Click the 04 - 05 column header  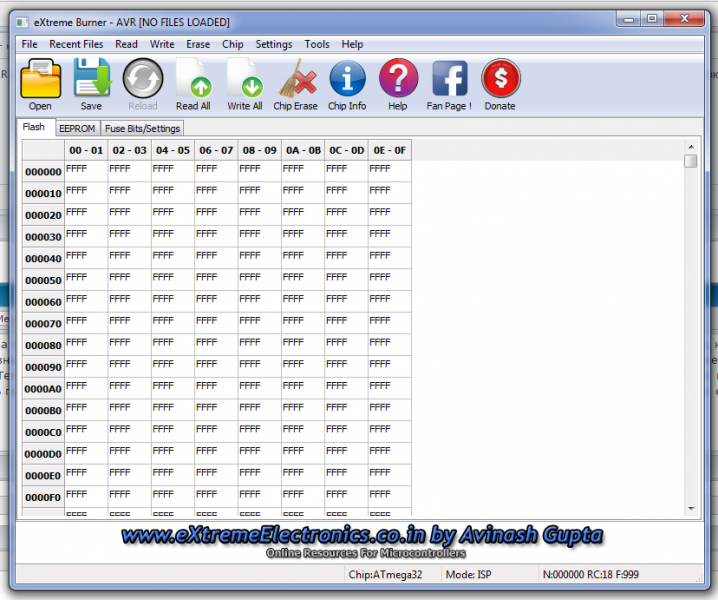coord(173,150)
